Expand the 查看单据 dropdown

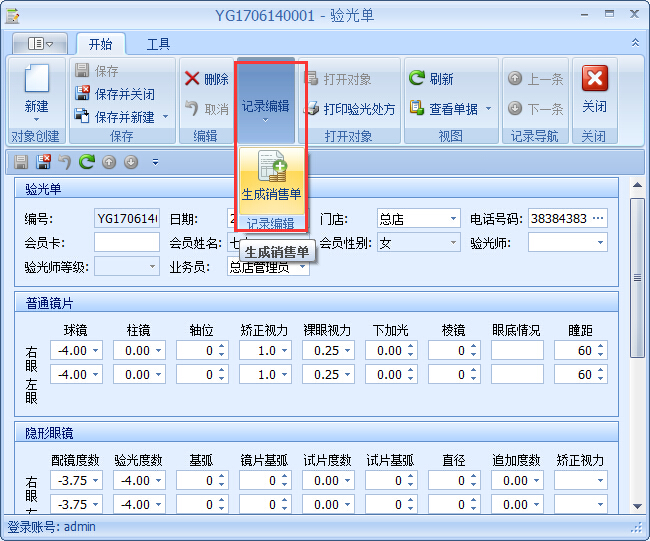tap(488, 109)
